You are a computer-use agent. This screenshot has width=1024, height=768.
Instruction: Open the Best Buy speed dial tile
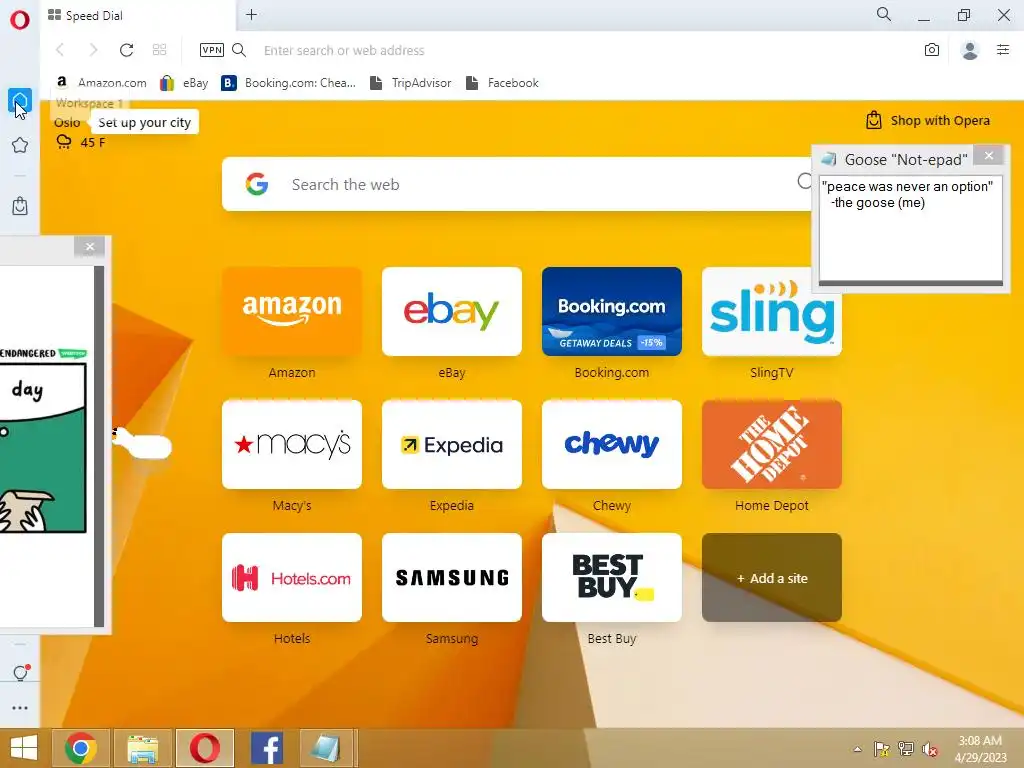click(612, 578)
